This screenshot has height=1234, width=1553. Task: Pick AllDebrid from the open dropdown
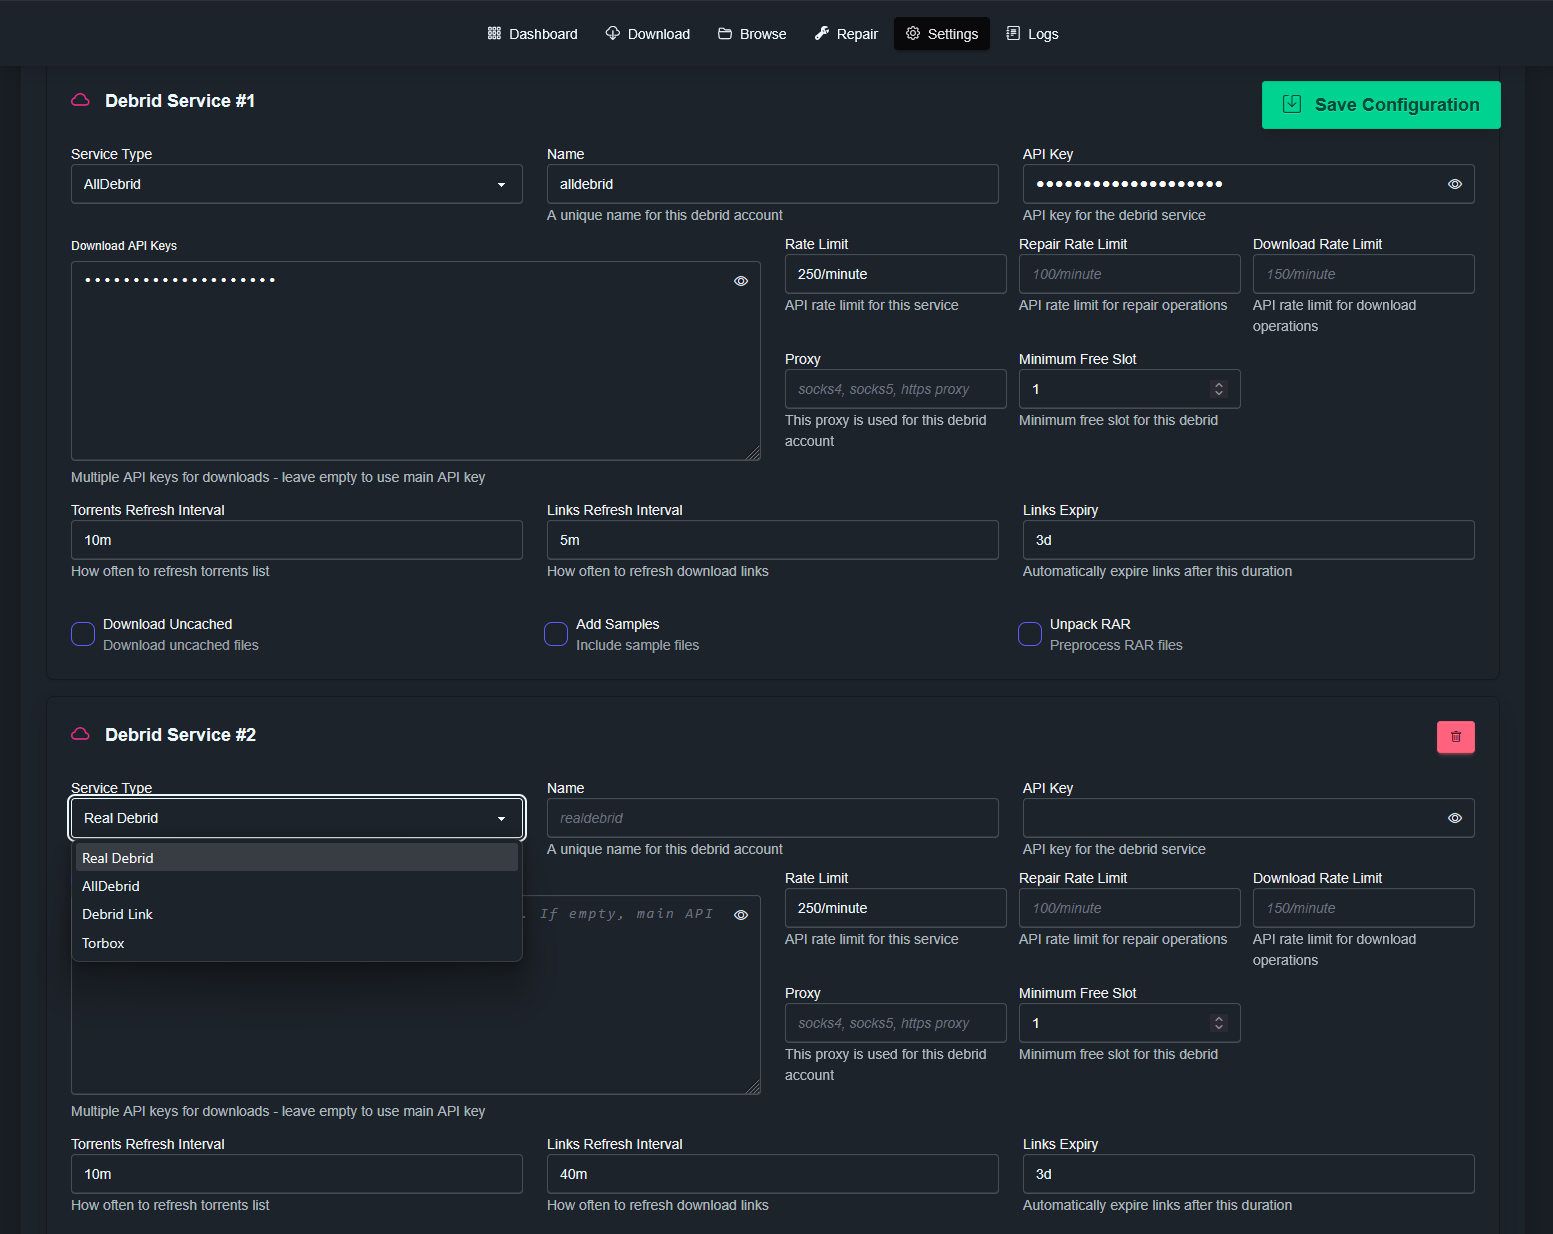[x=111, y=886]
